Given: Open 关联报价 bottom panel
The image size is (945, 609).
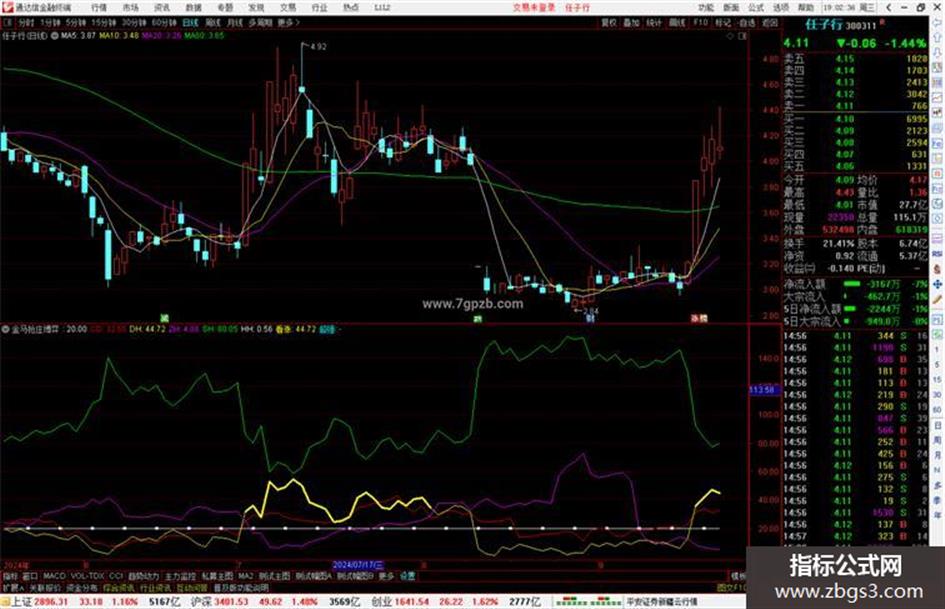Looking at the screenshot, I should (45, 587).
